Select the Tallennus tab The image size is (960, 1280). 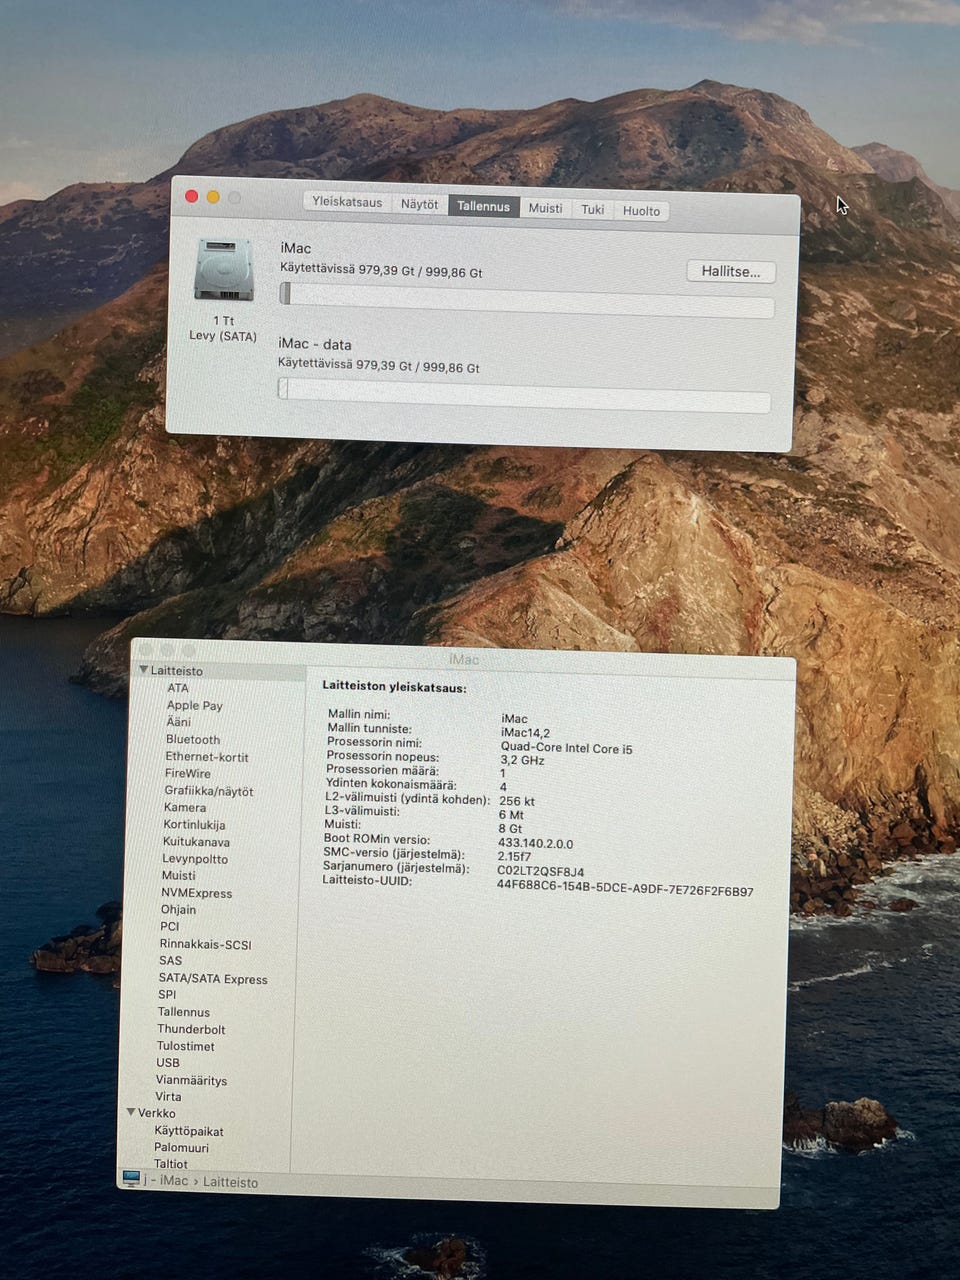483,206
